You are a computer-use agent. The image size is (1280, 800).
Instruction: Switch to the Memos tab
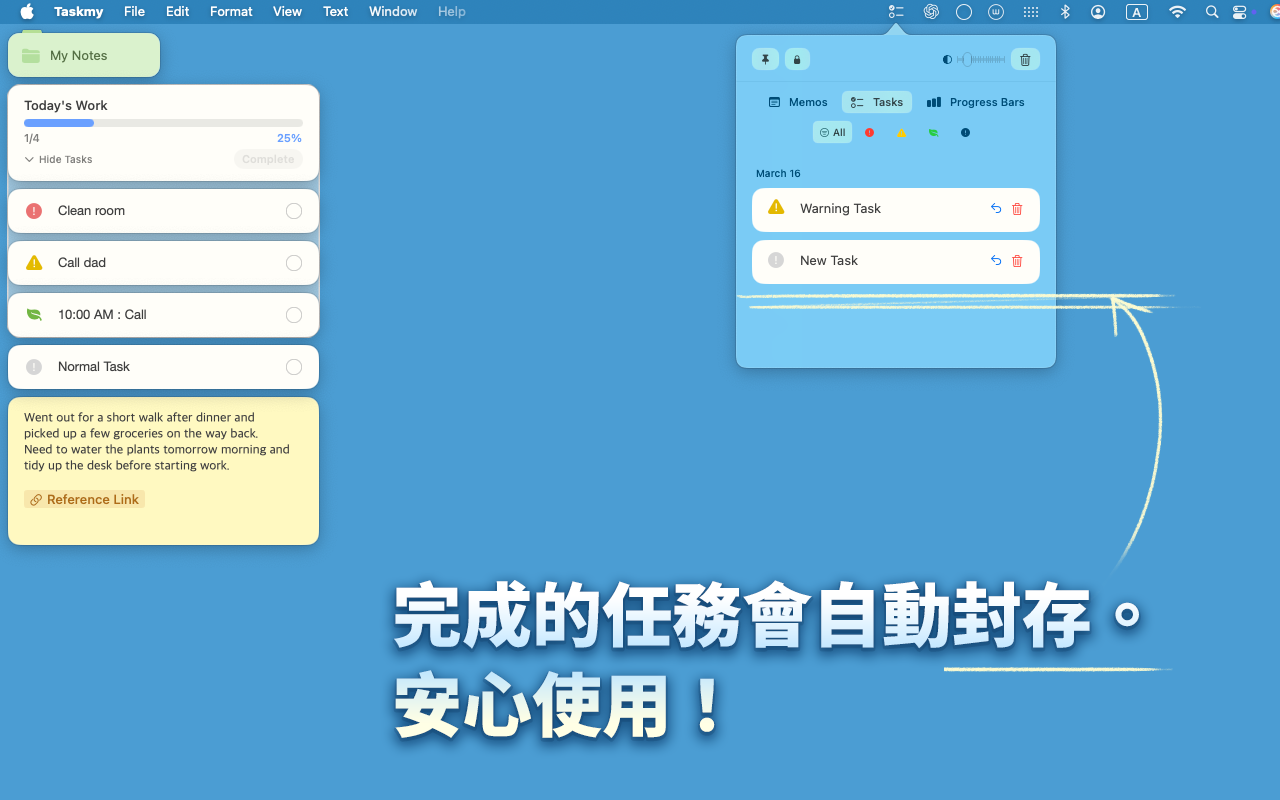point(798,102)
